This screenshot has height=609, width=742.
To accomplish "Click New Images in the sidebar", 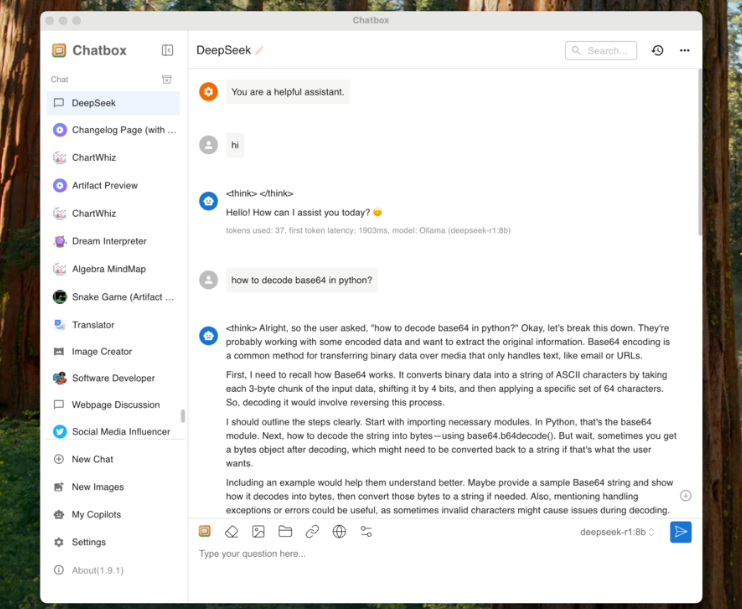I will [113, 486].
